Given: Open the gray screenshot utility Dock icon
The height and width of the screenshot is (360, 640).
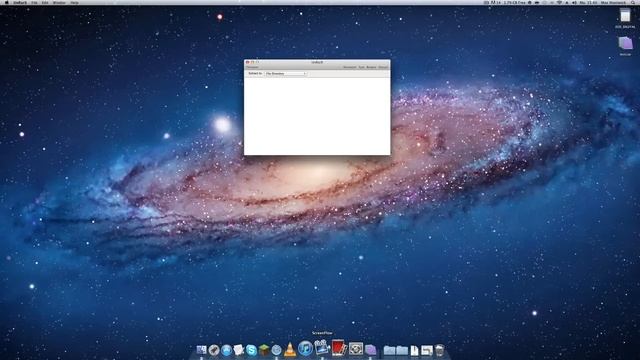Looking at the screenshot, I should point(356,349).
